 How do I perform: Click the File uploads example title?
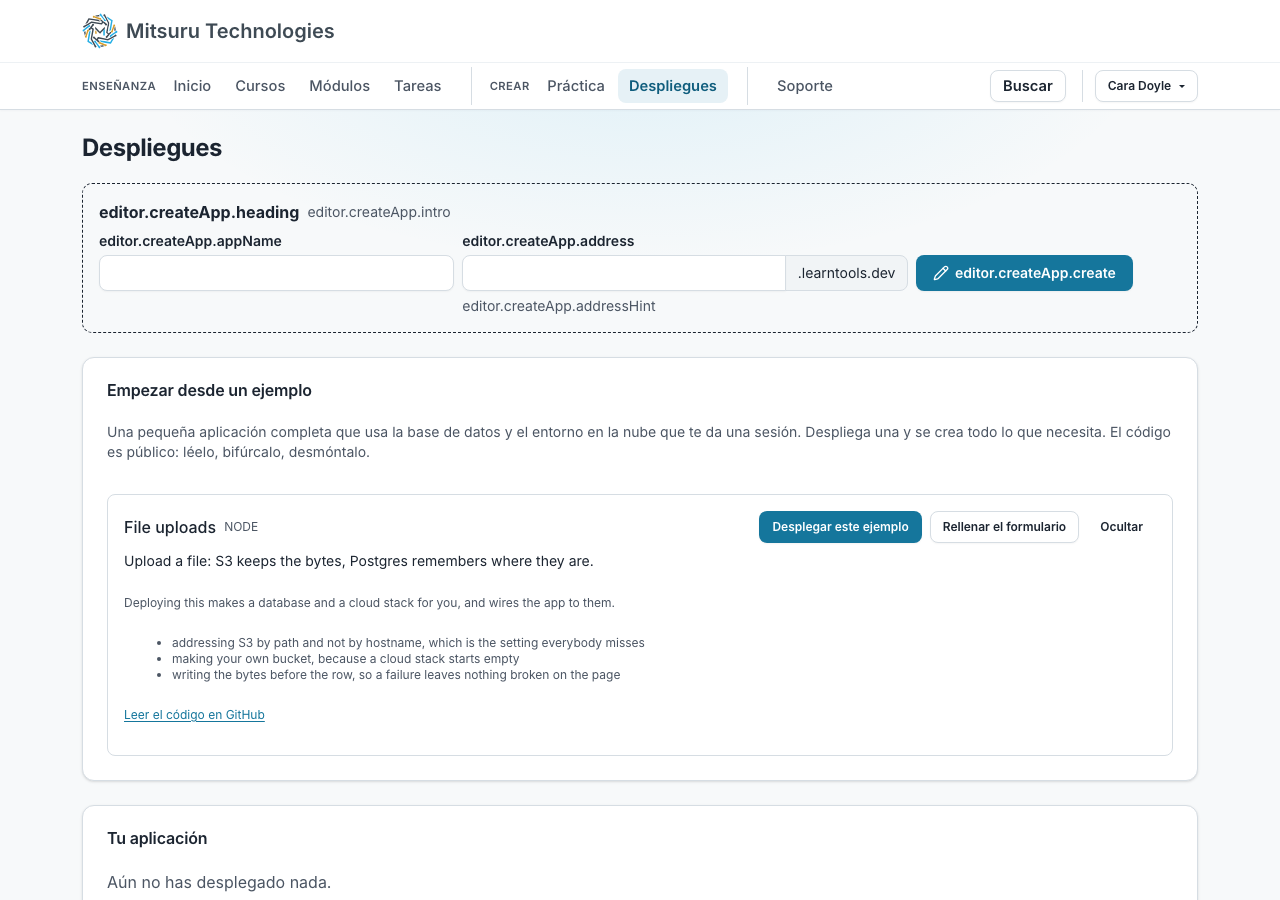point(170,527)
